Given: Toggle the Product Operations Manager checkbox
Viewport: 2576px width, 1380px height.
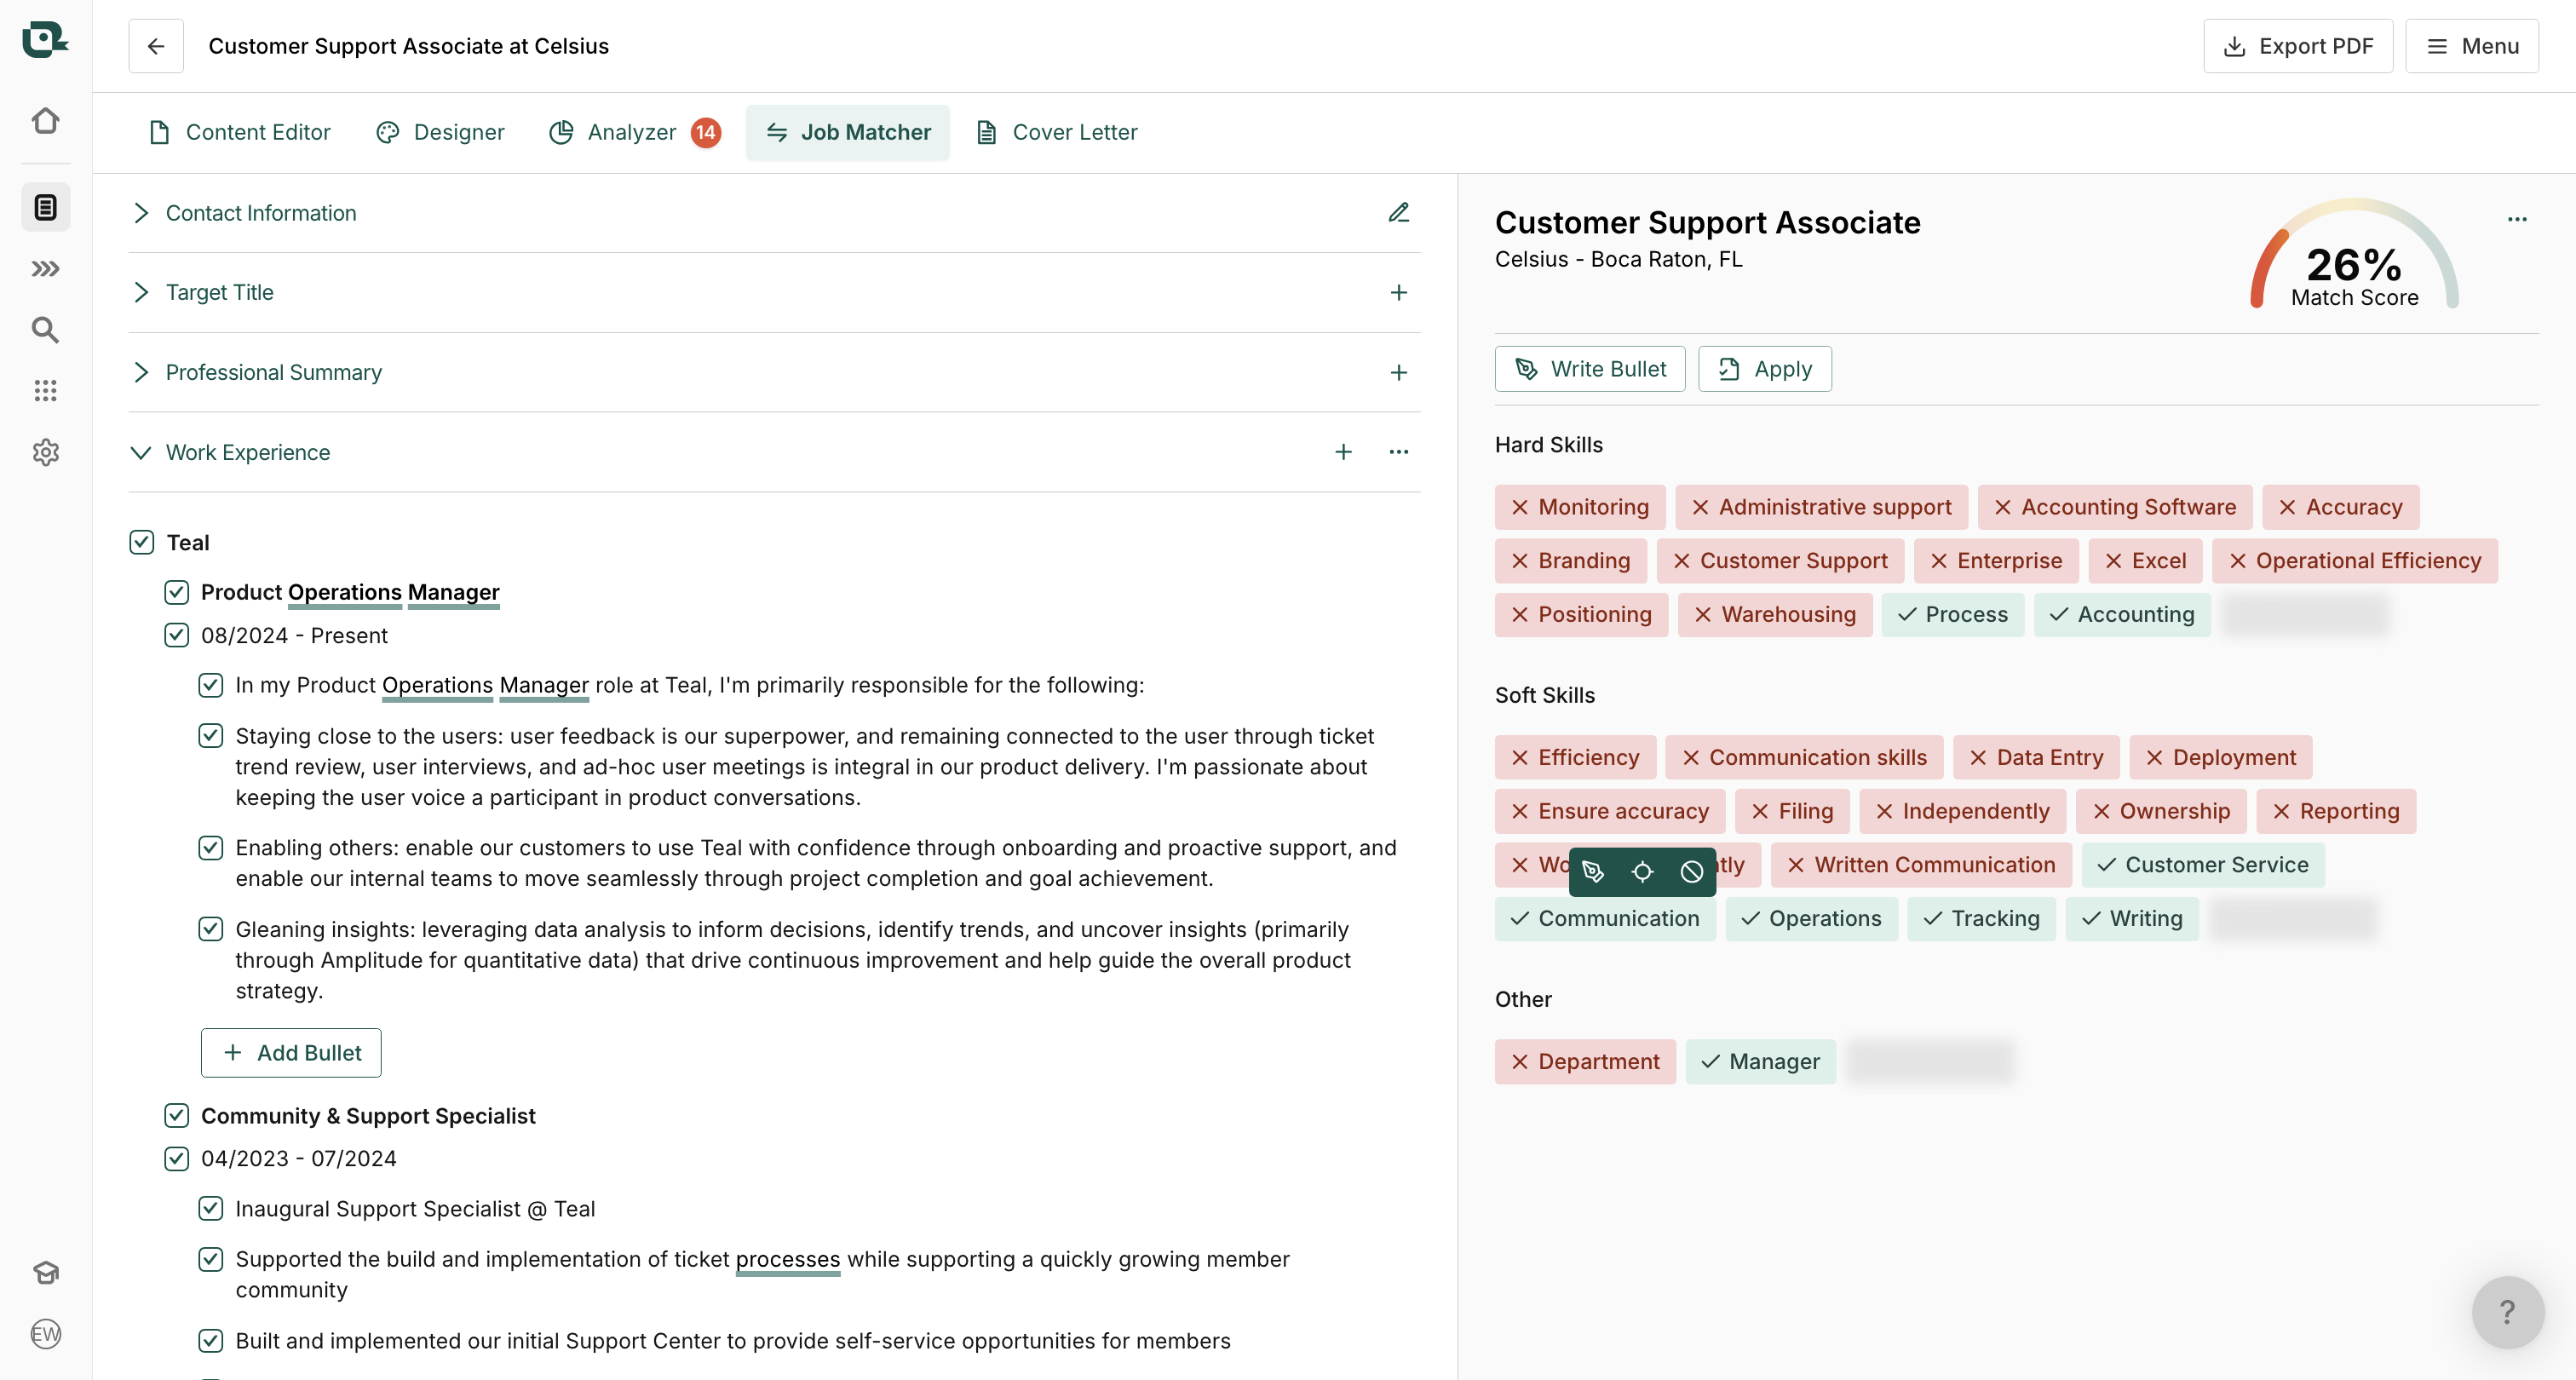Looking at the screenshot, I should [176, 592].
